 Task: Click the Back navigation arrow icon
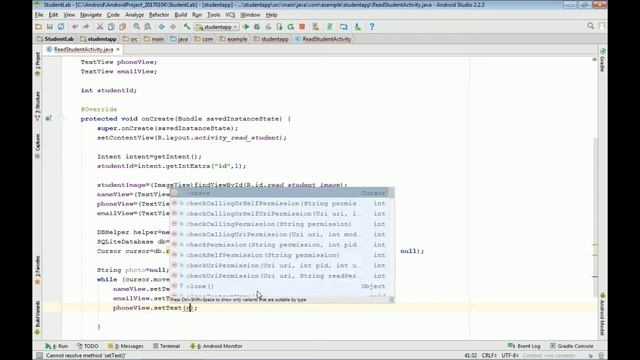tap(162, 27)
